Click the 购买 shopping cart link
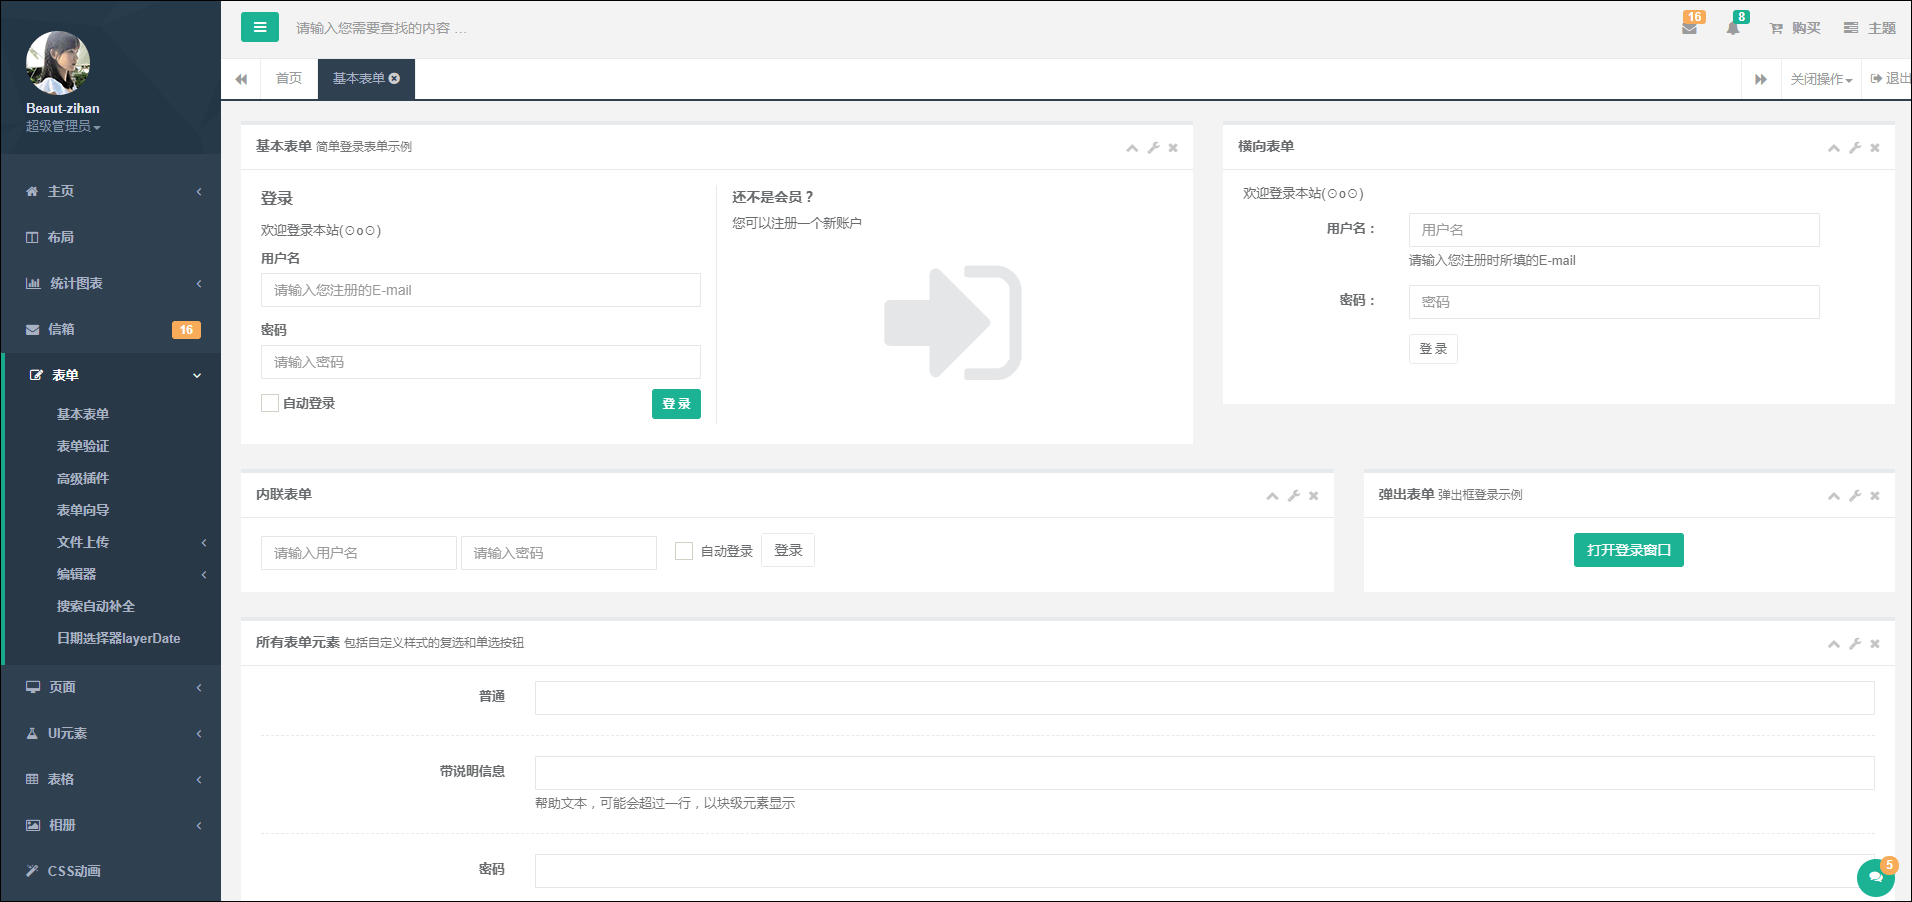 pyautogui.click(x=1795, y=28)
